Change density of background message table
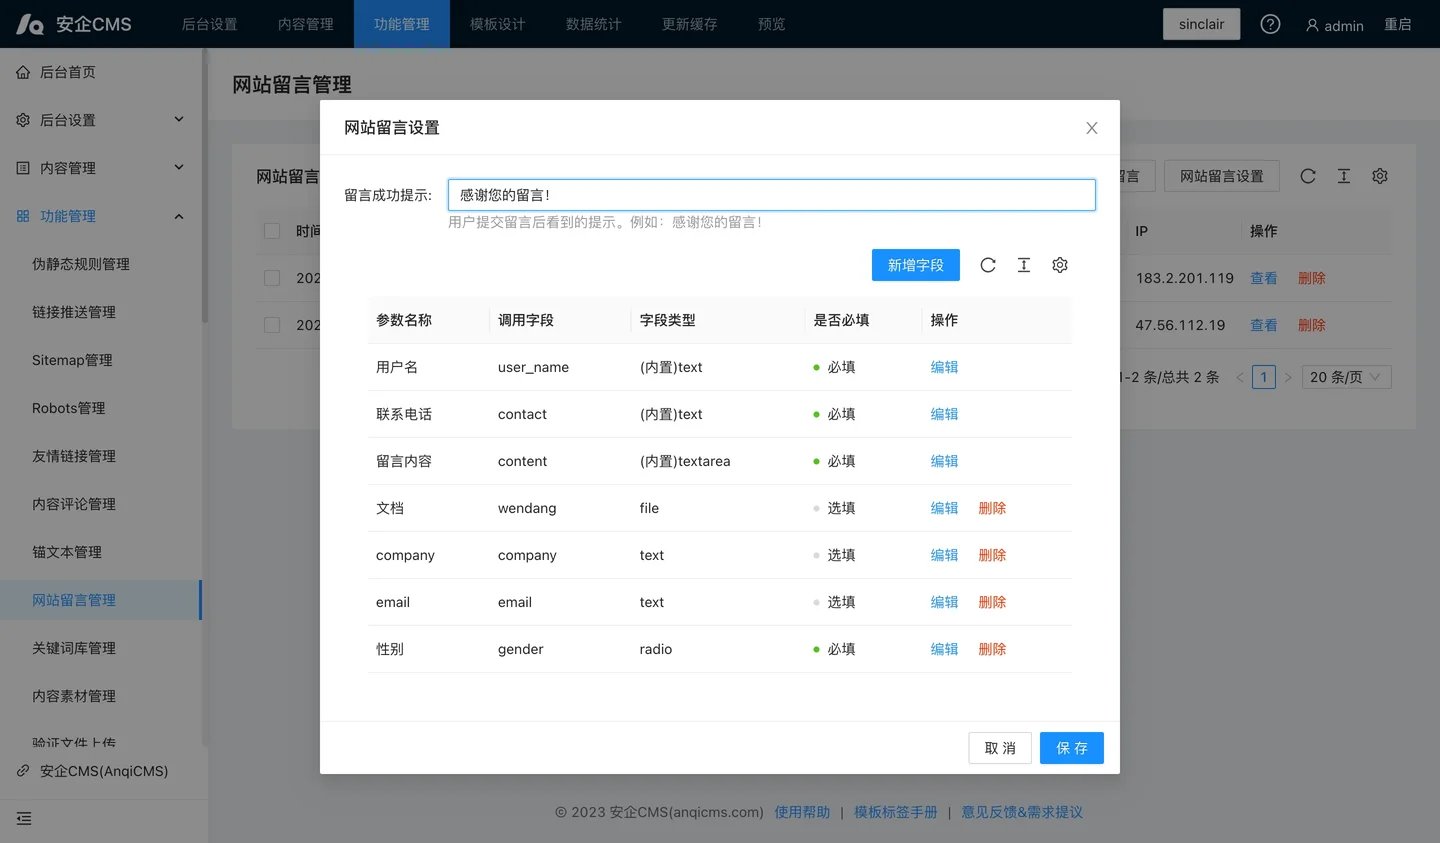The height and width of the screenshot is (843, 1440). point(1344,176)
